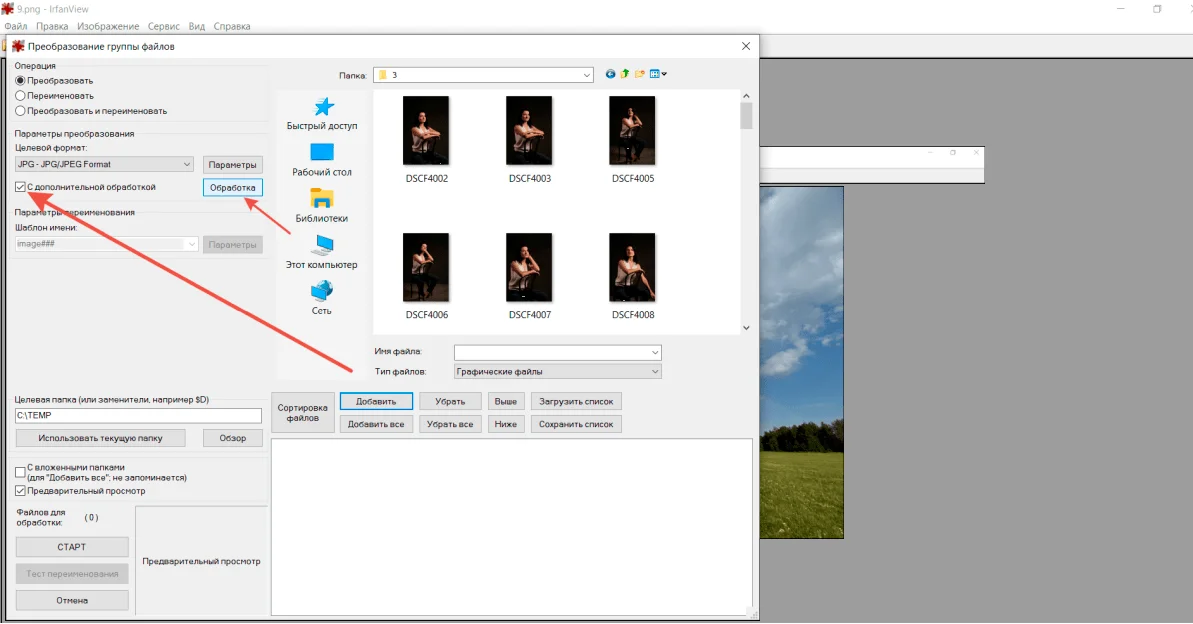Open the view mode menu icon

tap(658, 74)
